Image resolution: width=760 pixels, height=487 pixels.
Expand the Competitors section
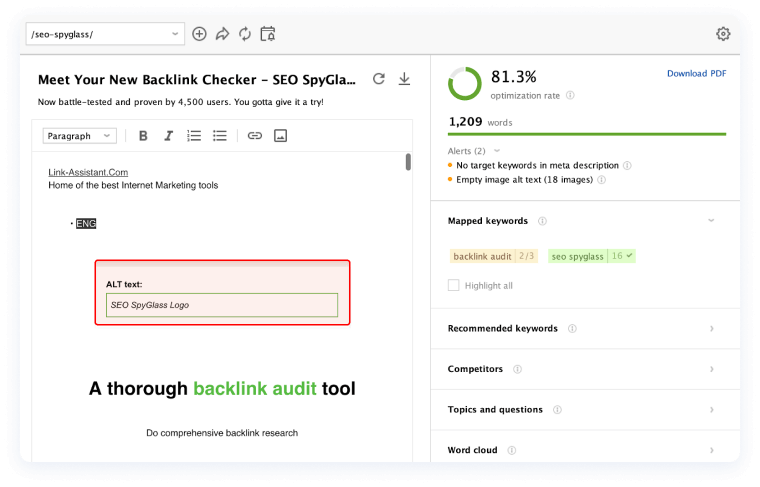point(711,369)
